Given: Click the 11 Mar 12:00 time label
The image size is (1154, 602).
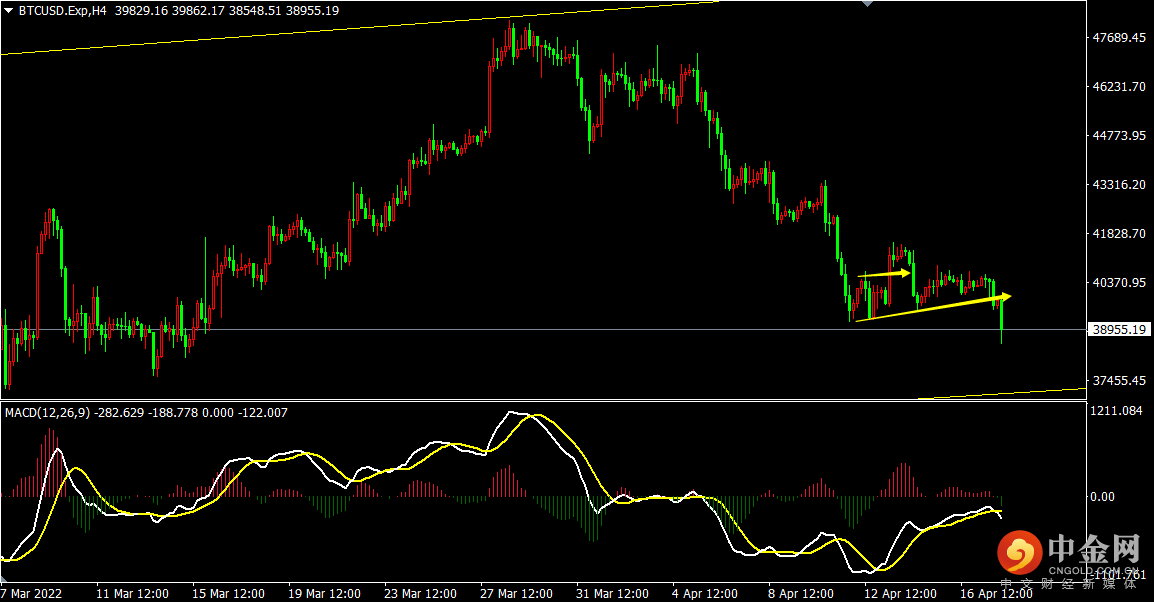Looking at the screenshot, I should click(132, 594).
